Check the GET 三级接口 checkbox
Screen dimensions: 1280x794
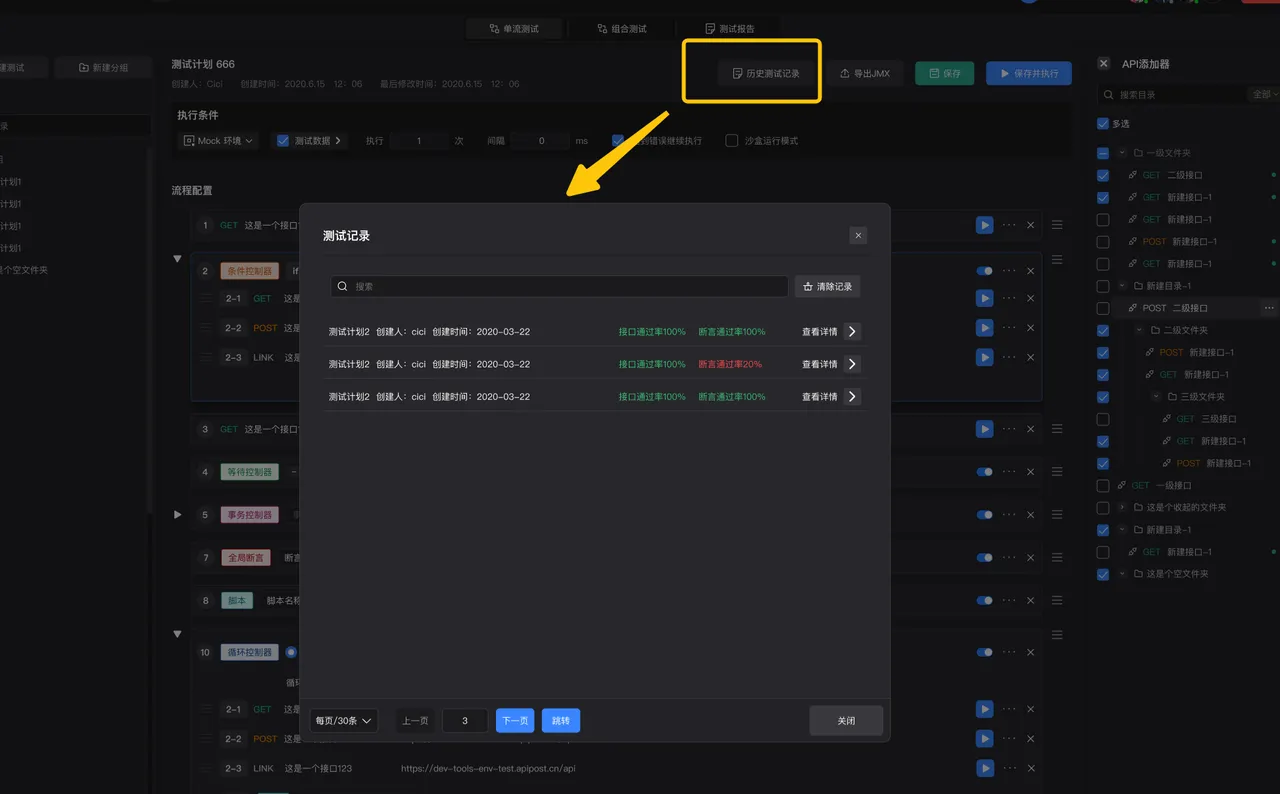coord(1103,419)
